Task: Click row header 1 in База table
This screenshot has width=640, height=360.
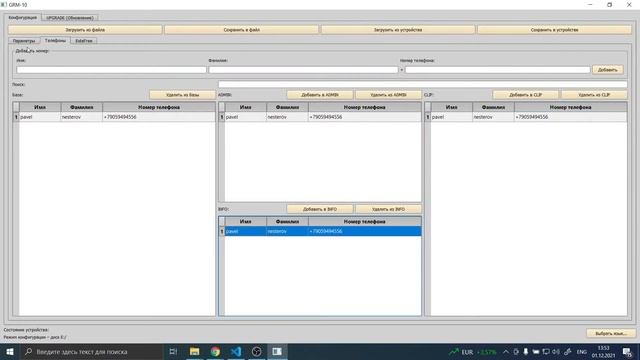Action: click(x=16, y=117)
